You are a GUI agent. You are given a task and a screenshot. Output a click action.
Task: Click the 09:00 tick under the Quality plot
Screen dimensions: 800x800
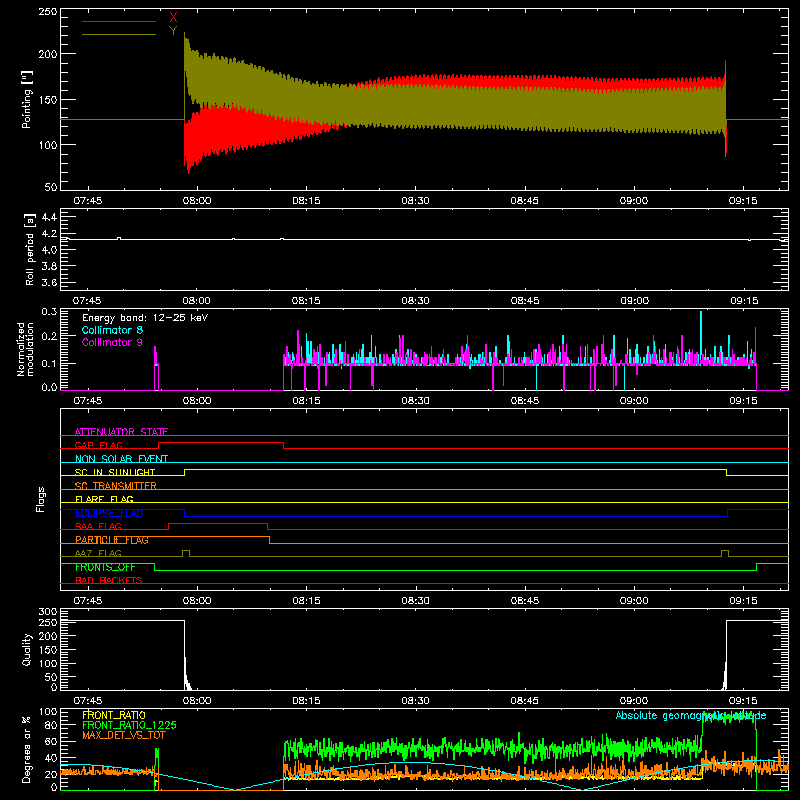coord(634,701)
